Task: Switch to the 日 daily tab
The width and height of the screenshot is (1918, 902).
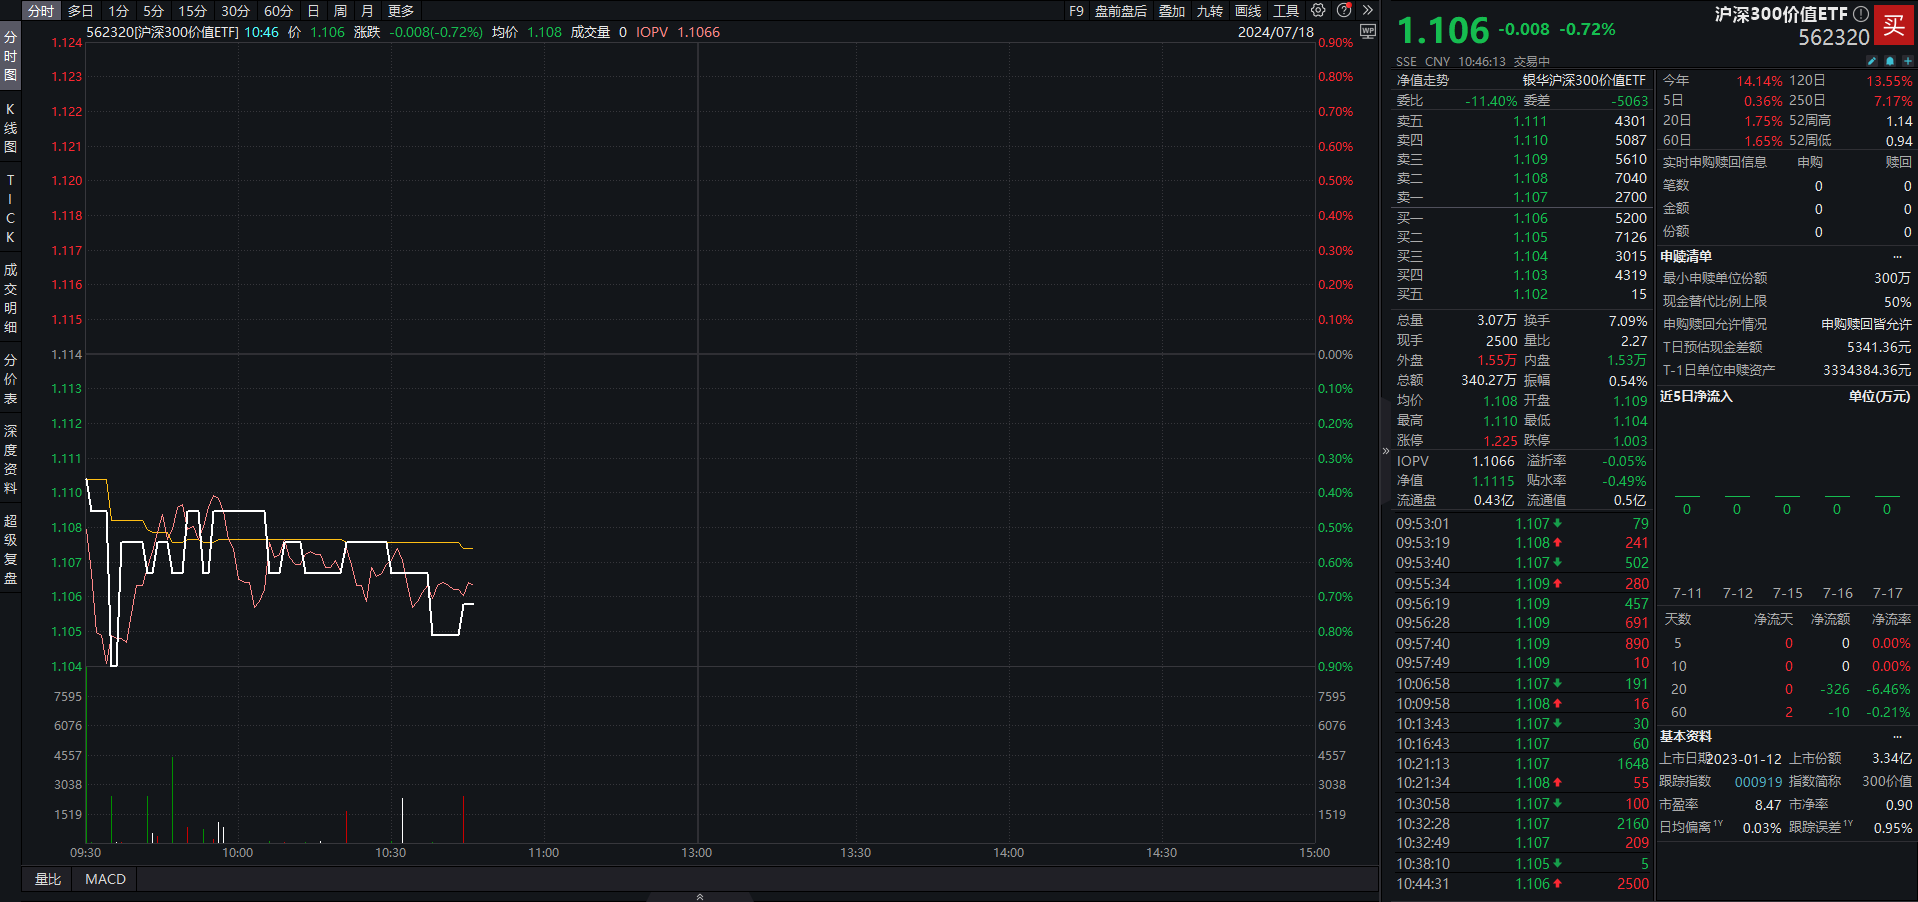Action: click(313, 11)
